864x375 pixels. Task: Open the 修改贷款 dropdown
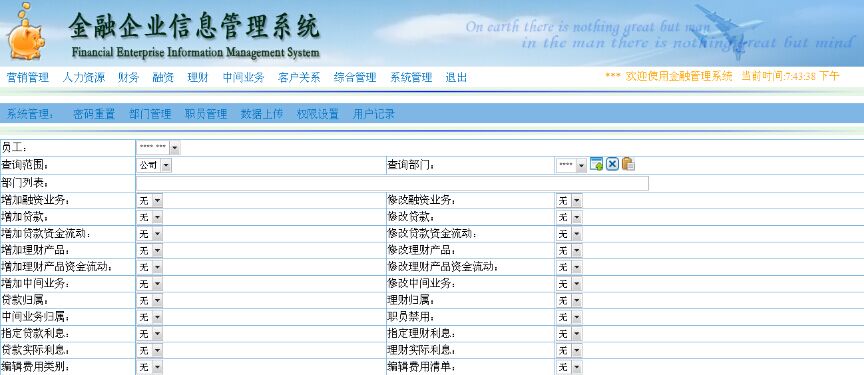click(569, 218)
